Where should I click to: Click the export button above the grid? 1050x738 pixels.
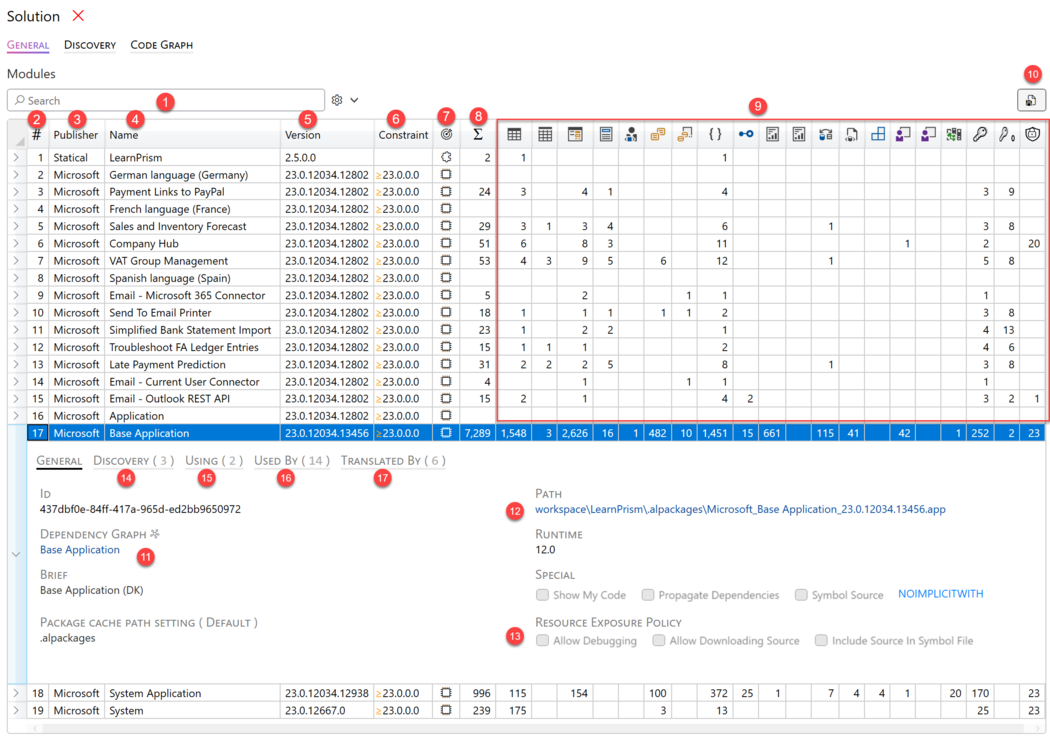click(x=1031, y=100)
